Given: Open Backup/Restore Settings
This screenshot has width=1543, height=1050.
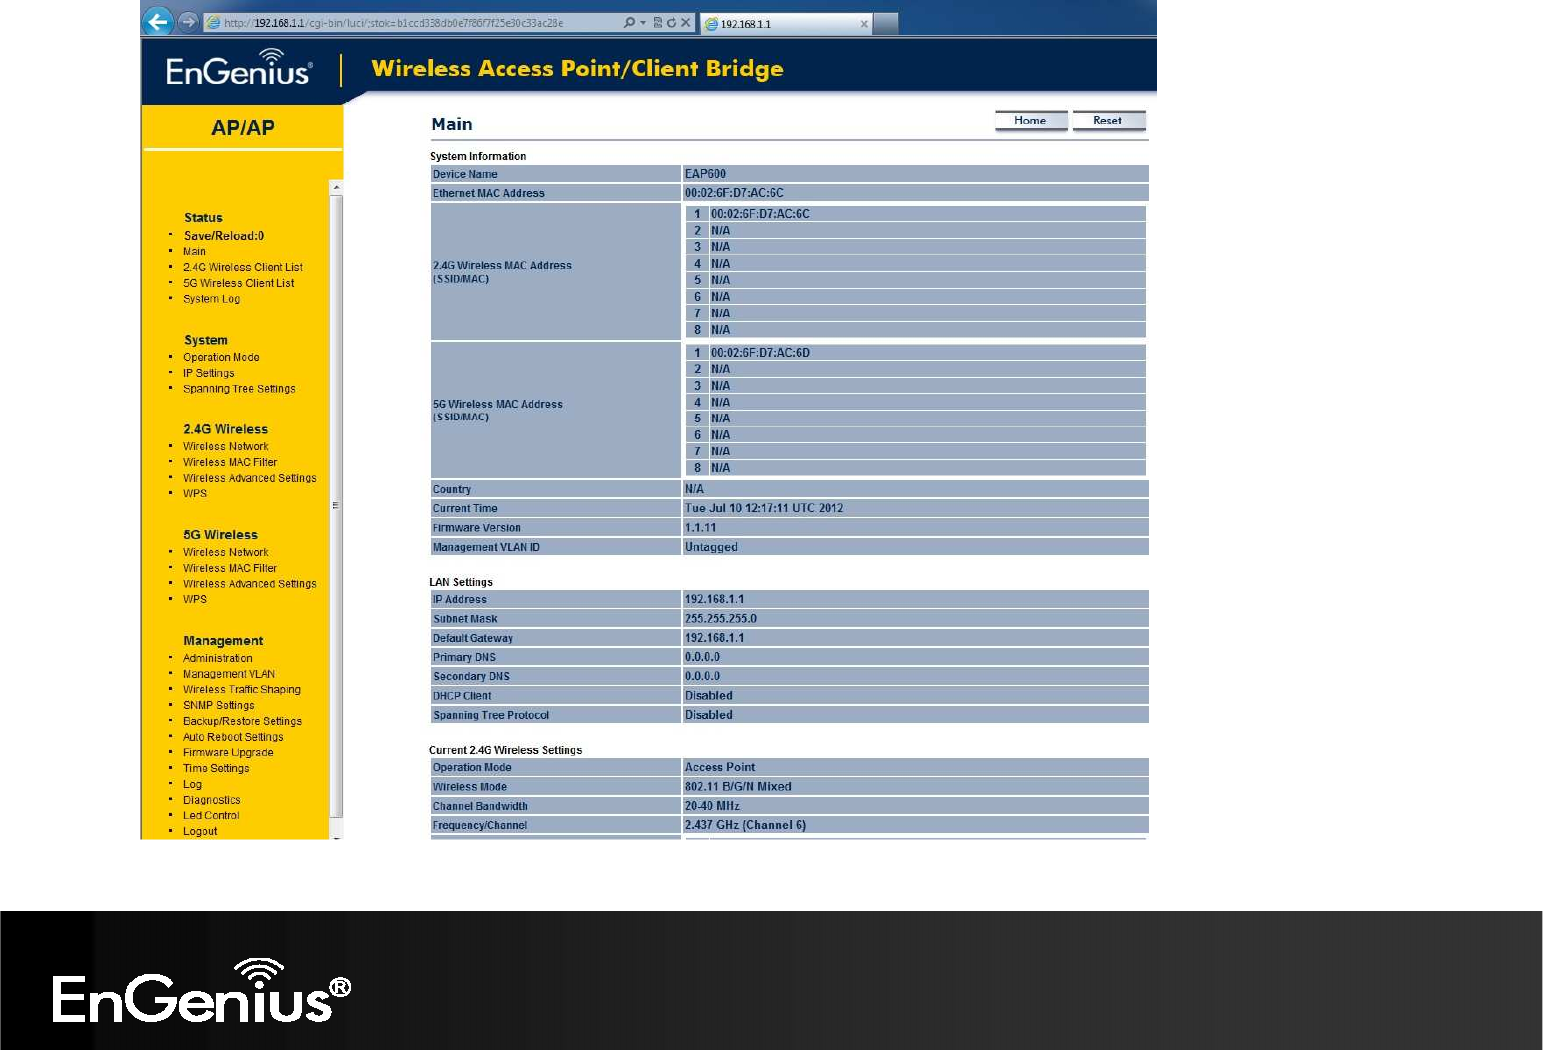Looking at the screenshot, I should 242,722.
